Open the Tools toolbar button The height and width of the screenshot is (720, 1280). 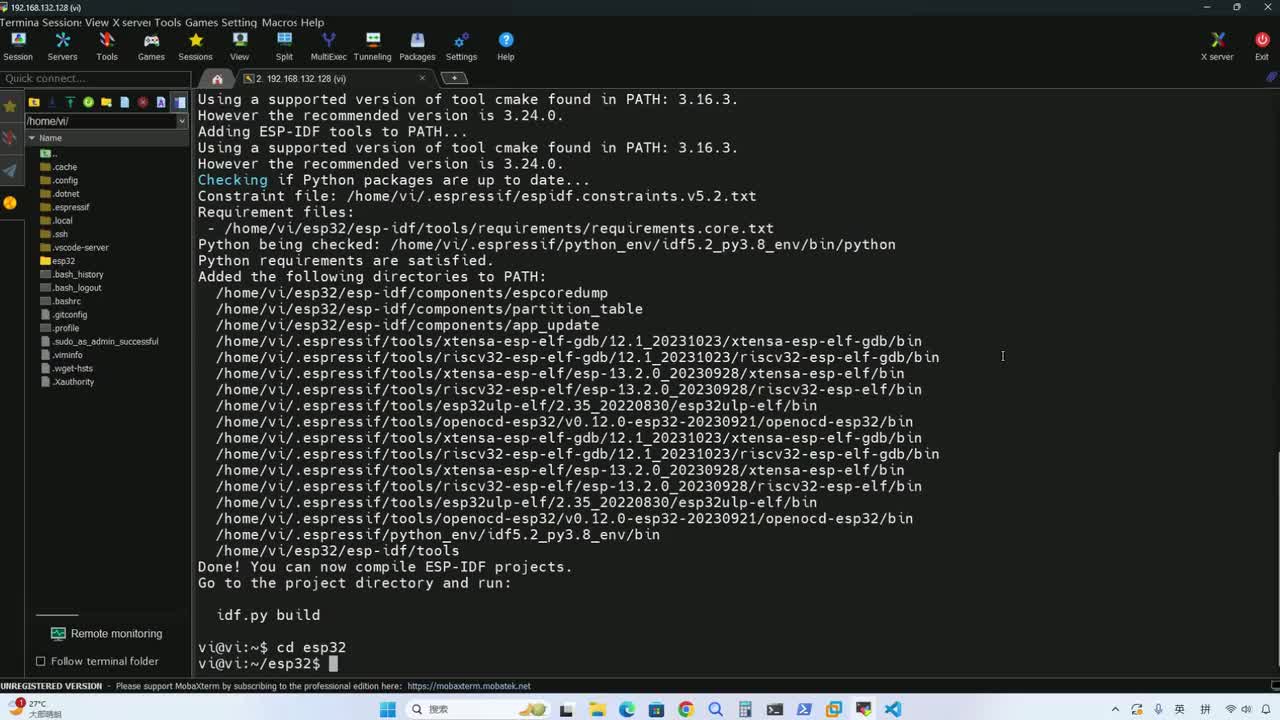[x=107, y=46]
